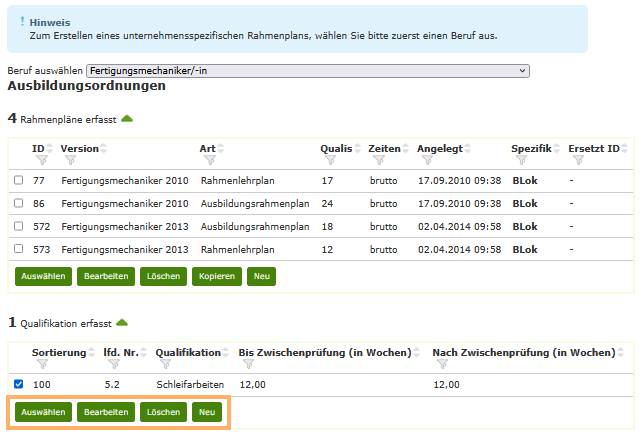Sort table by Qualis column arrows

(x=358, y=148)
